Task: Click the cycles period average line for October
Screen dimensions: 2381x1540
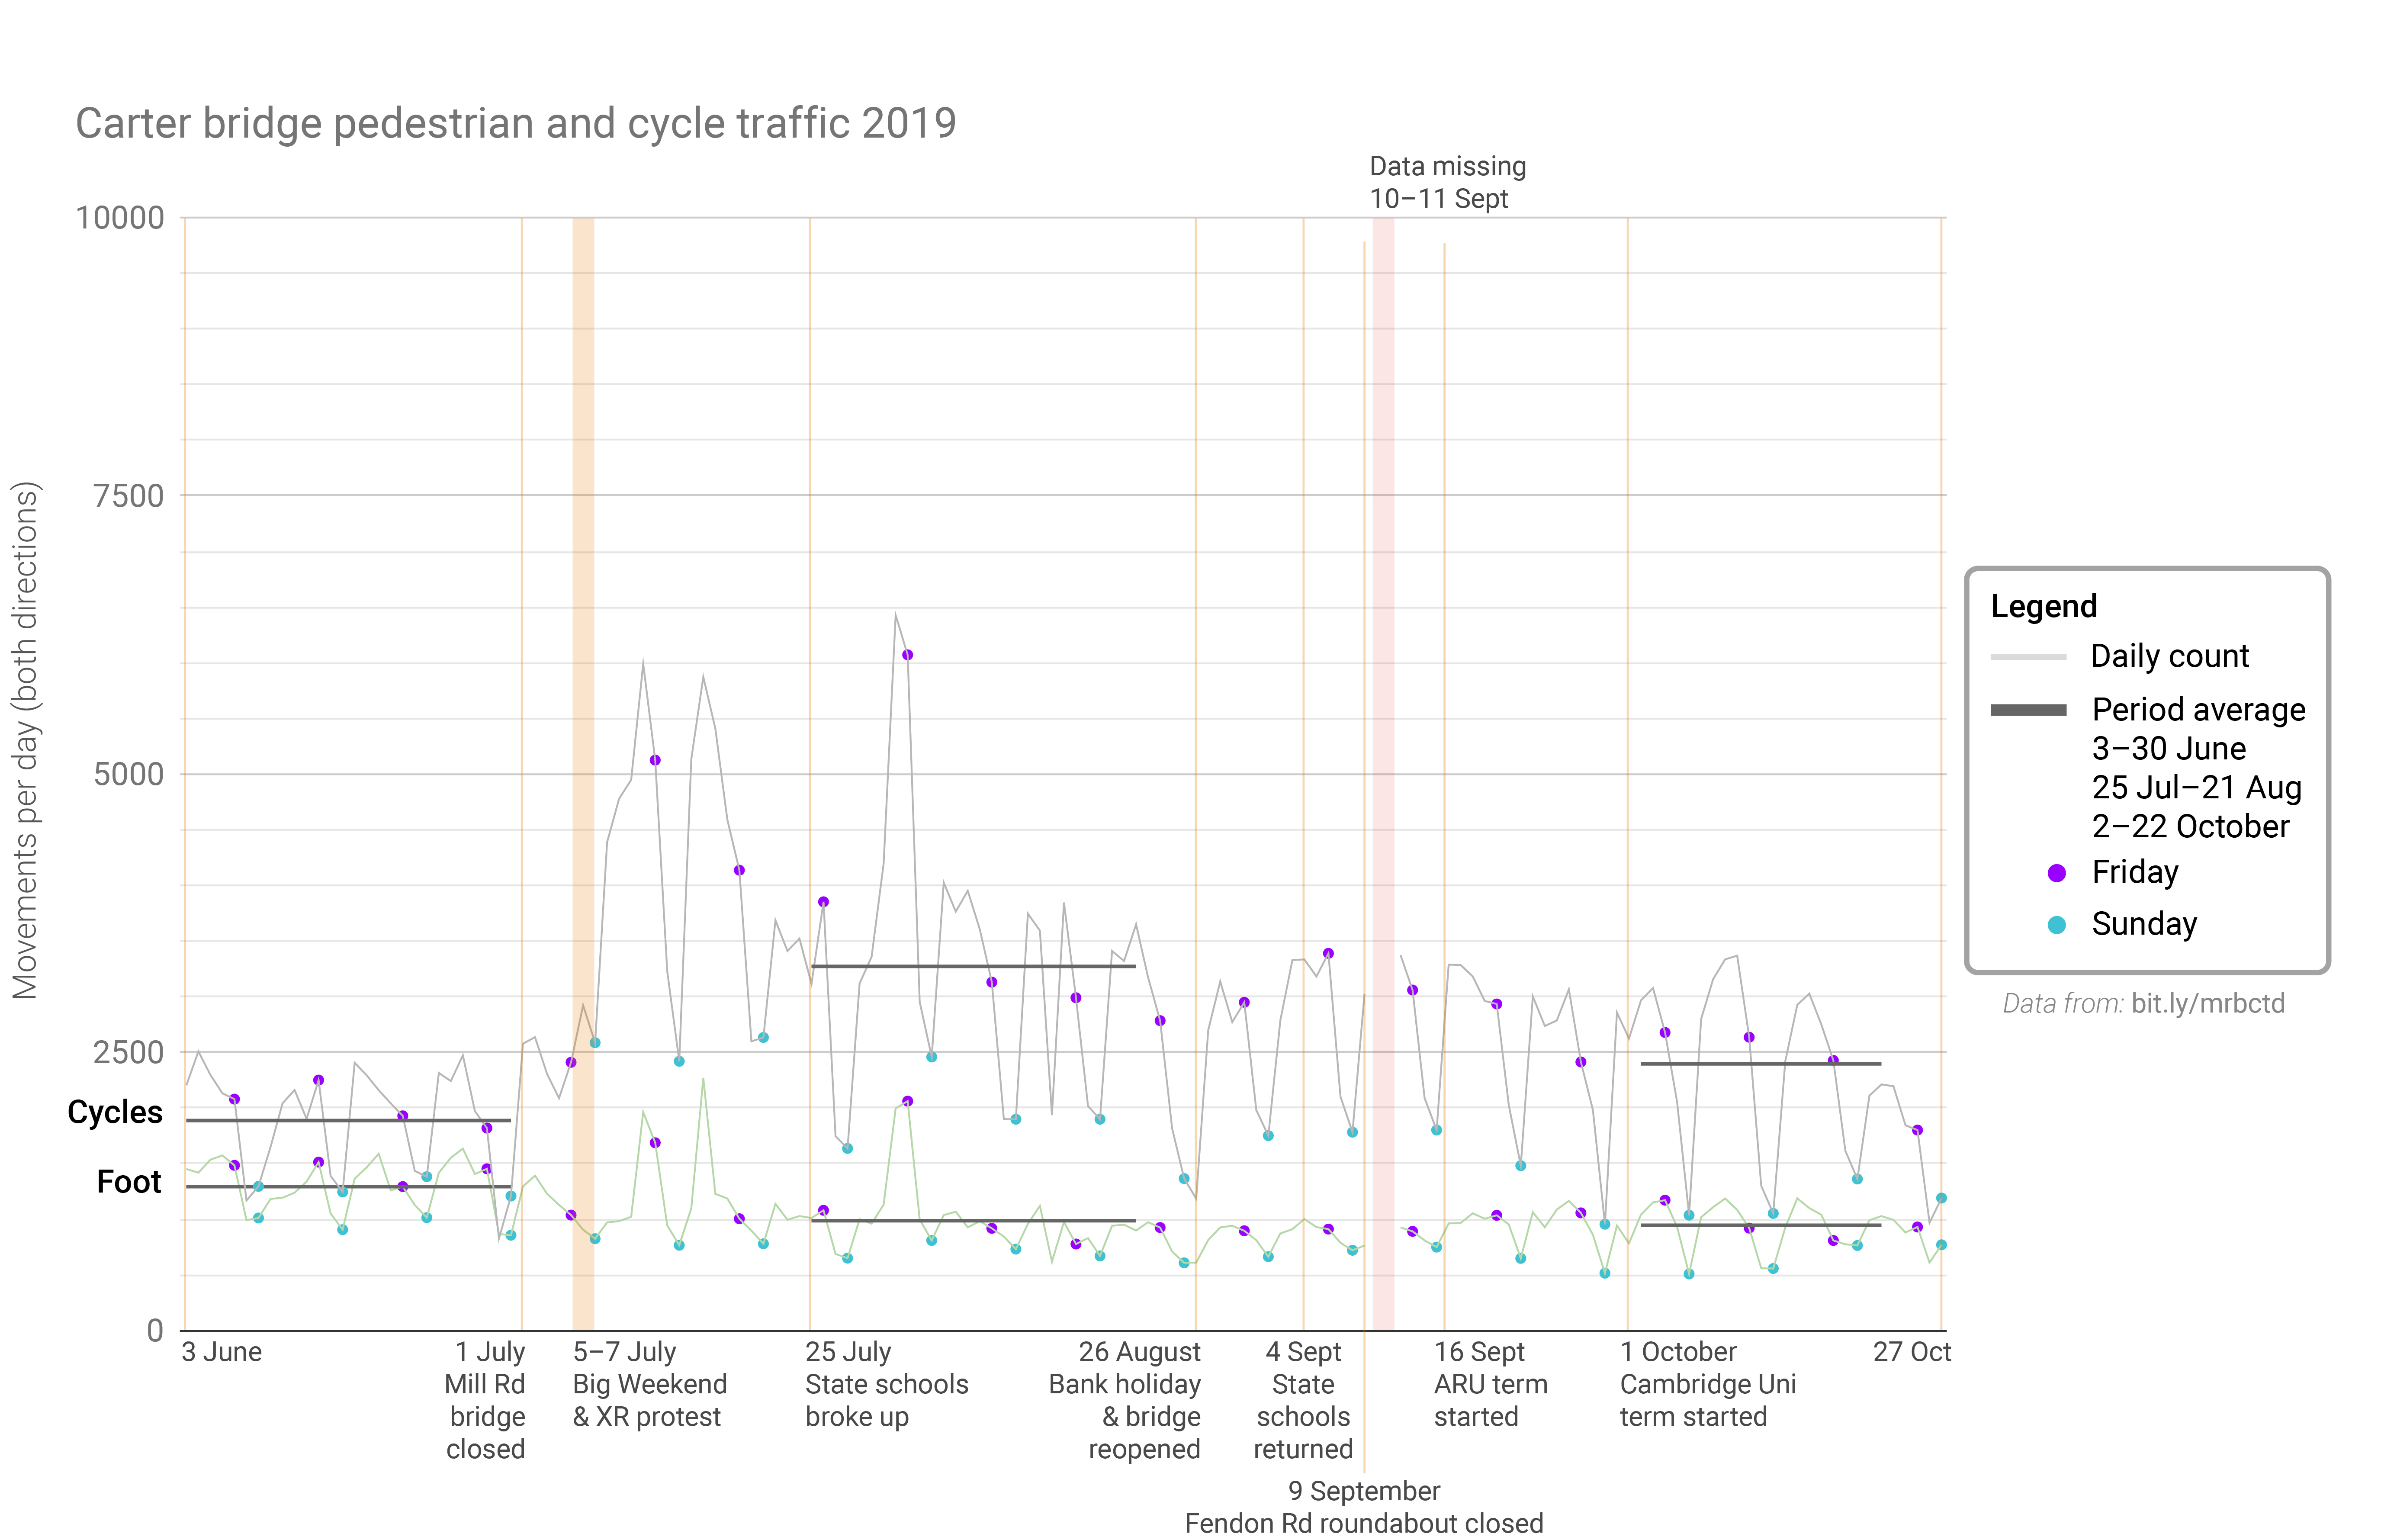Action: pyautogui.click(x=1760, y=1063)
